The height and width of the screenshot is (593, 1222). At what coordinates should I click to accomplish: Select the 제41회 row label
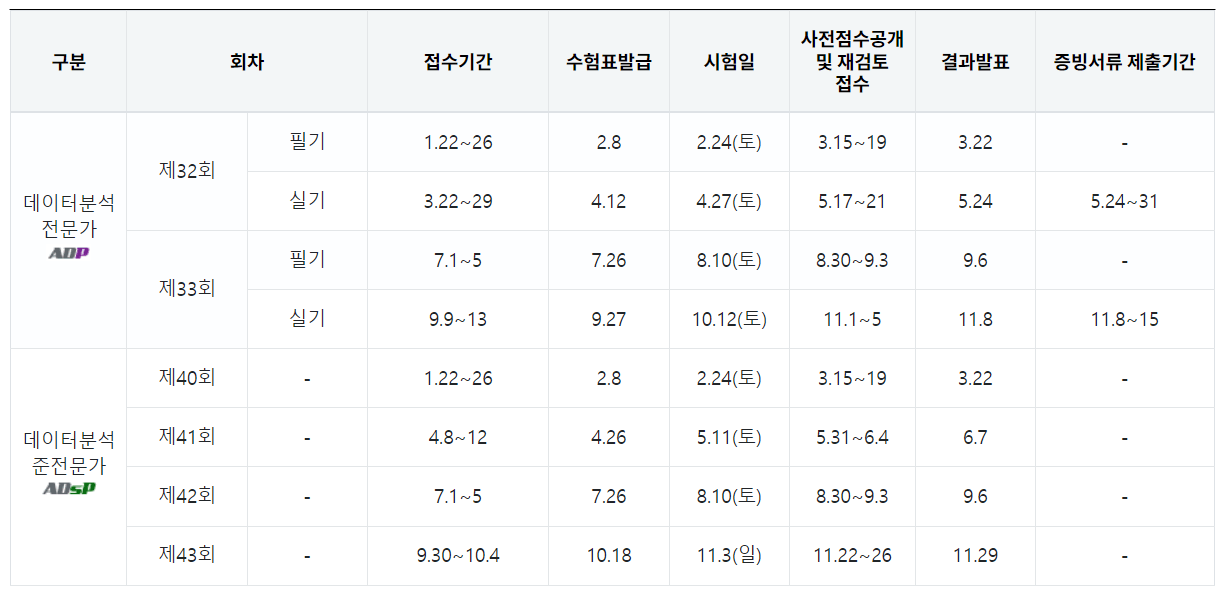click(187, 437)
